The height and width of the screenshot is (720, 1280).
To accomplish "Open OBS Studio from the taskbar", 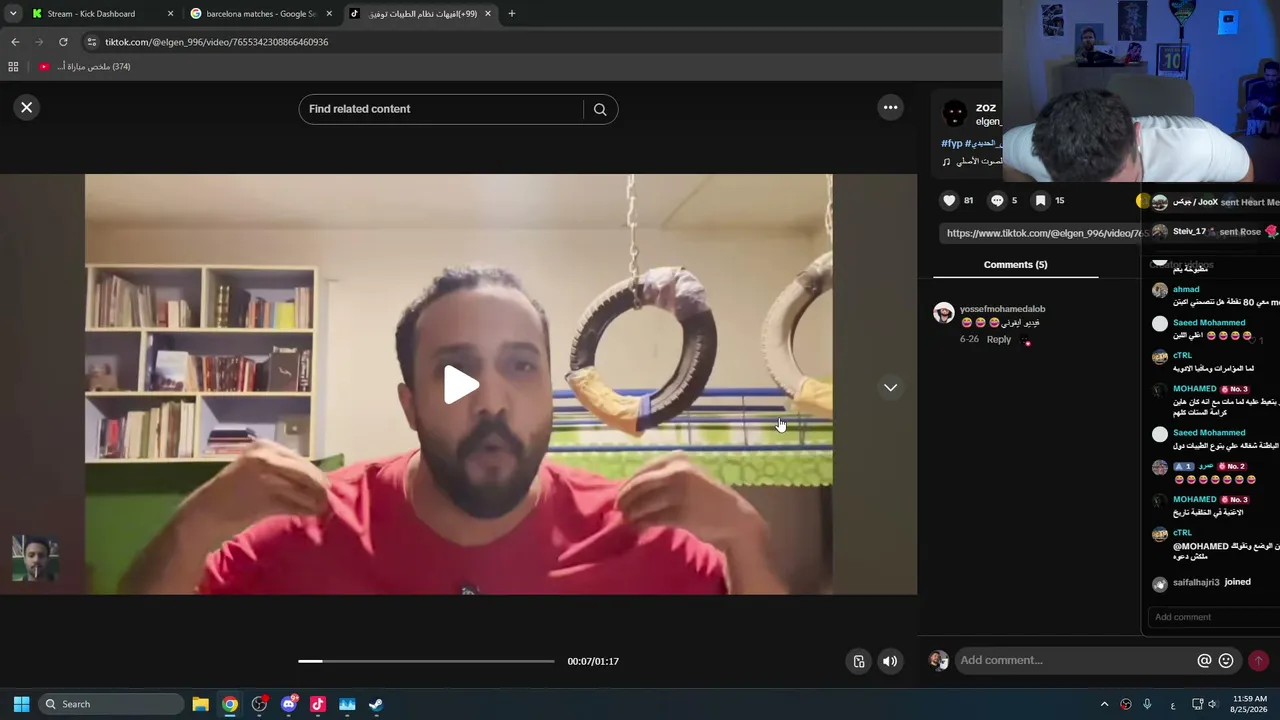I will 259,704.
